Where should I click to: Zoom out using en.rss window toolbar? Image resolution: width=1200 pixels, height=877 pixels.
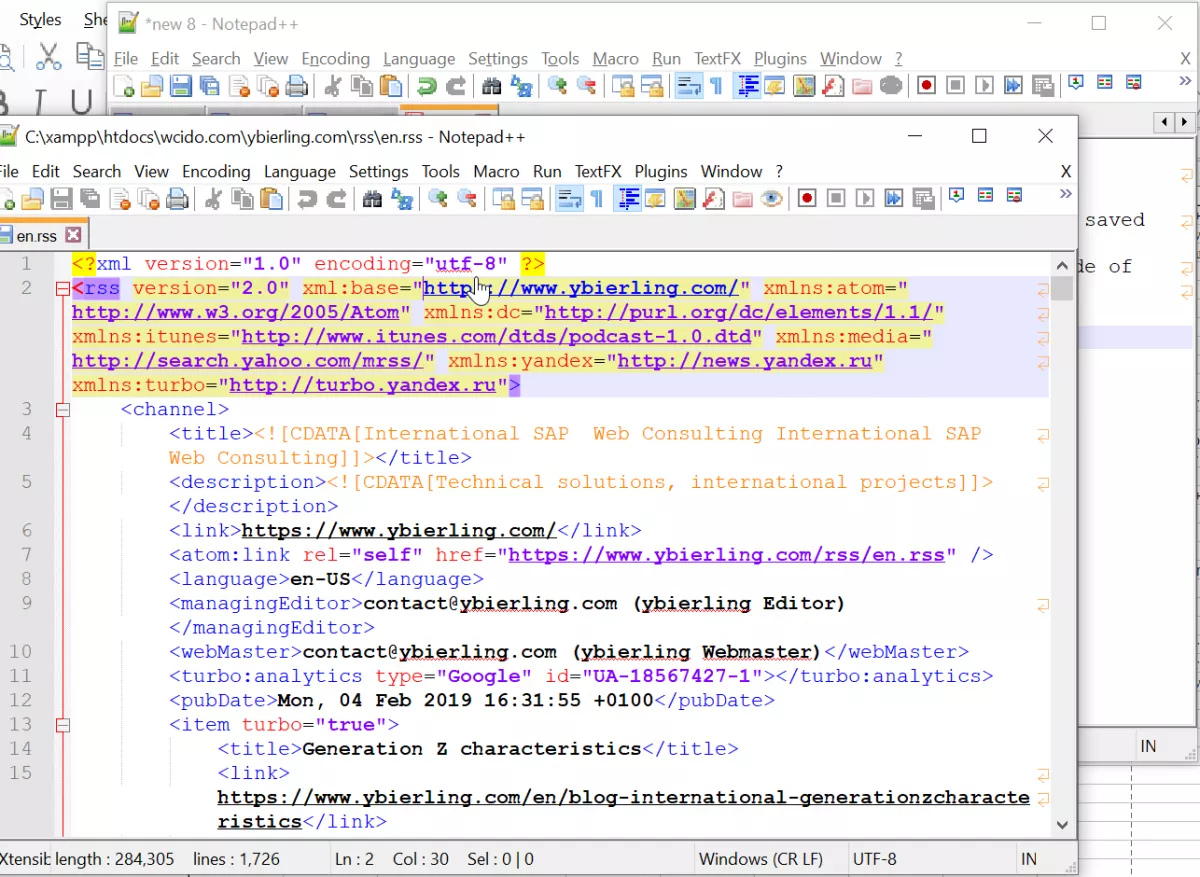click(x=466, y=199)
